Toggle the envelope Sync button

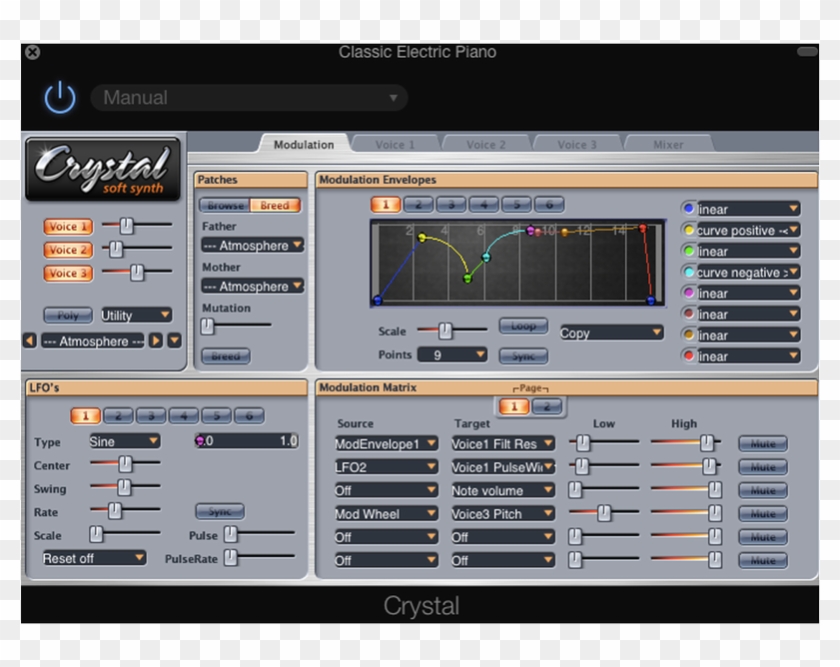[x=523, y=356]
